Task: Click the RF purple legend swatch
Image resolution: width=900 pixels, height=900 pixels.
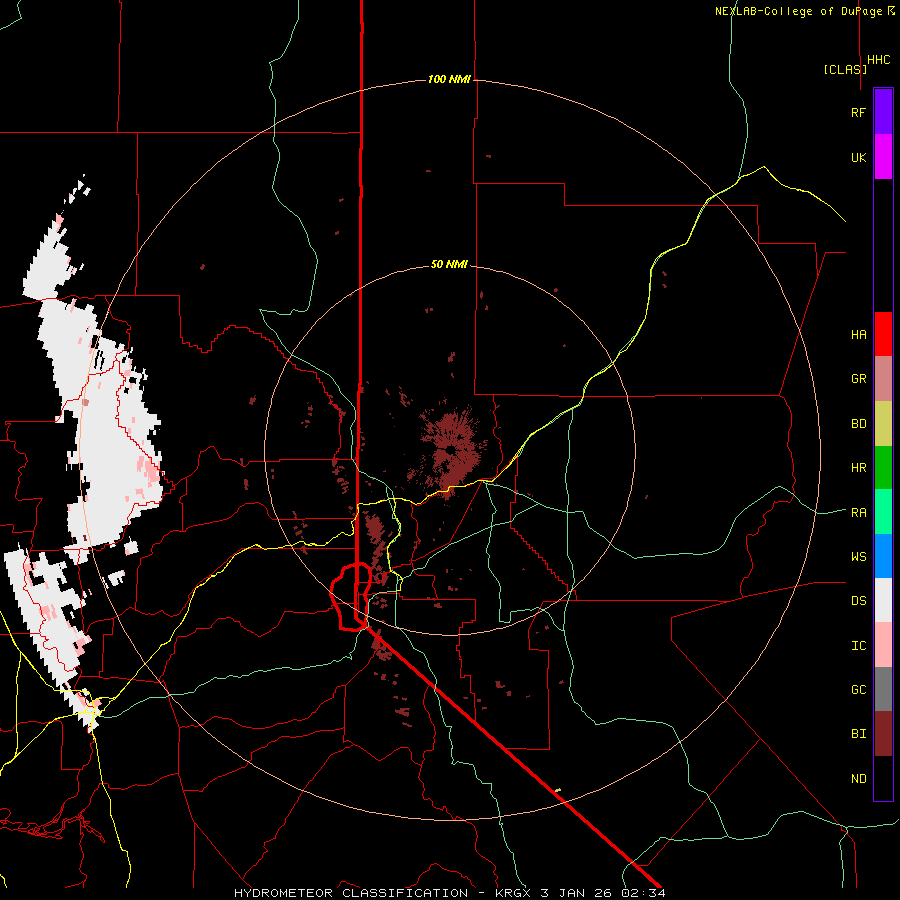Action: (883, 112)
